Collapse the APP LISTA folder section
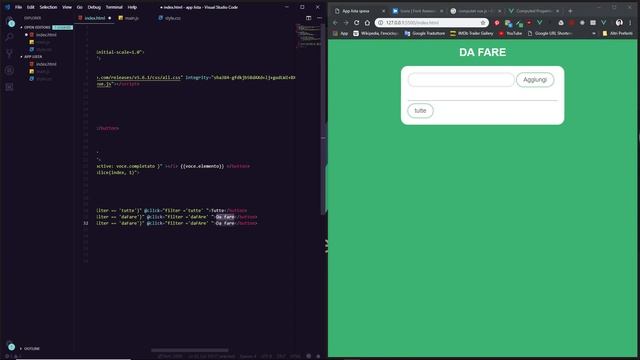Viewport: 640px width, 360px height. (33, 57)
